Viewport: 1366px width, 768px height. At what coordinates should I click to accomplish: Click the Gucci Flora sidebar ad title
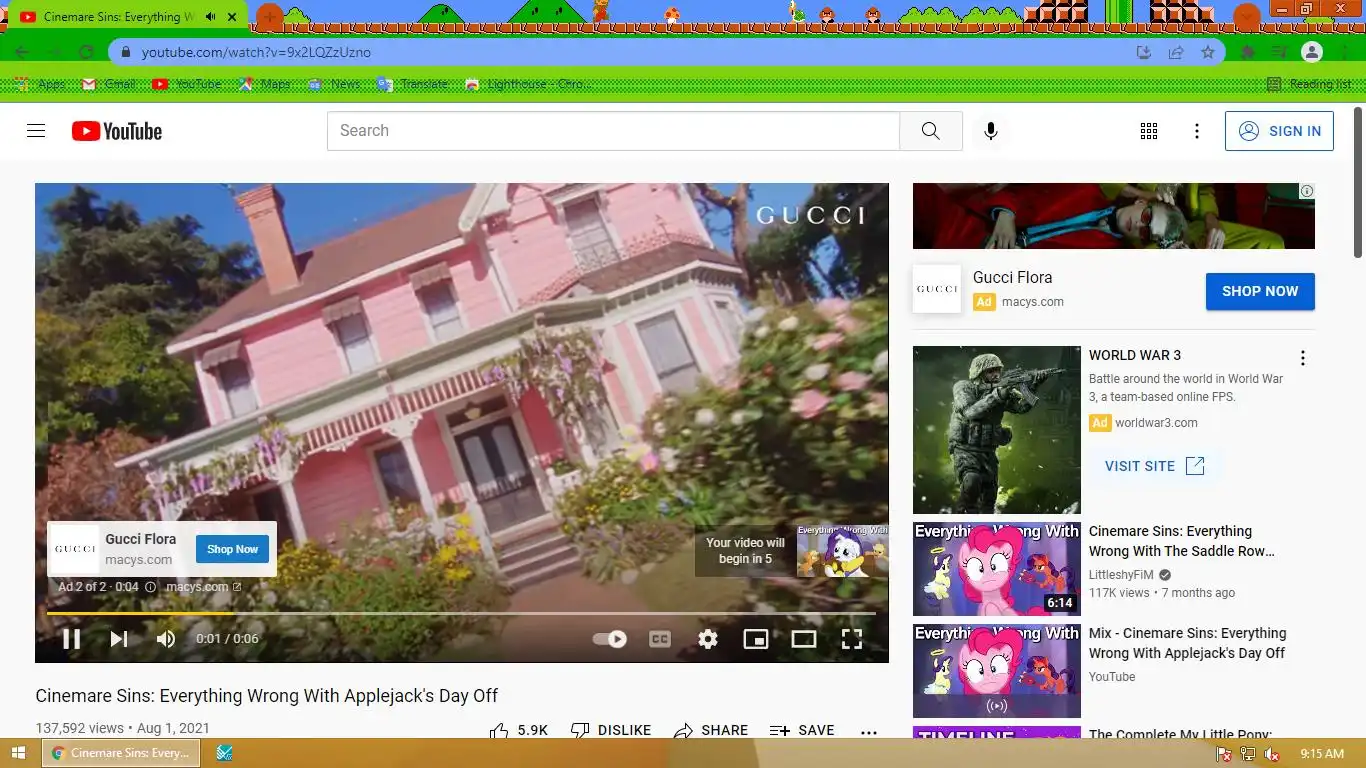click(x=1012, y=277)
